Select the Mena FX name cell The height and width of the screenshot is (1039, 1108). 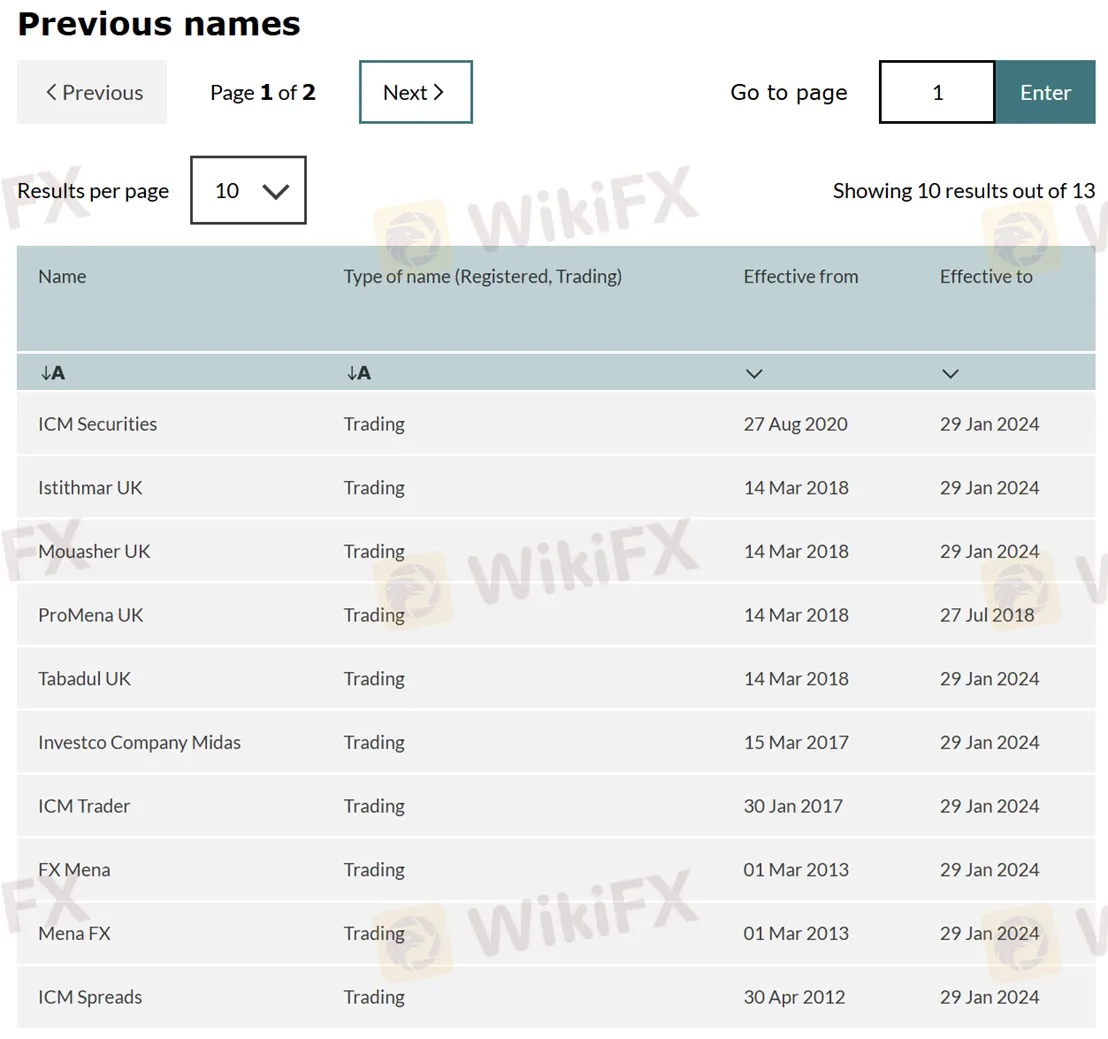tap(74, 933)
